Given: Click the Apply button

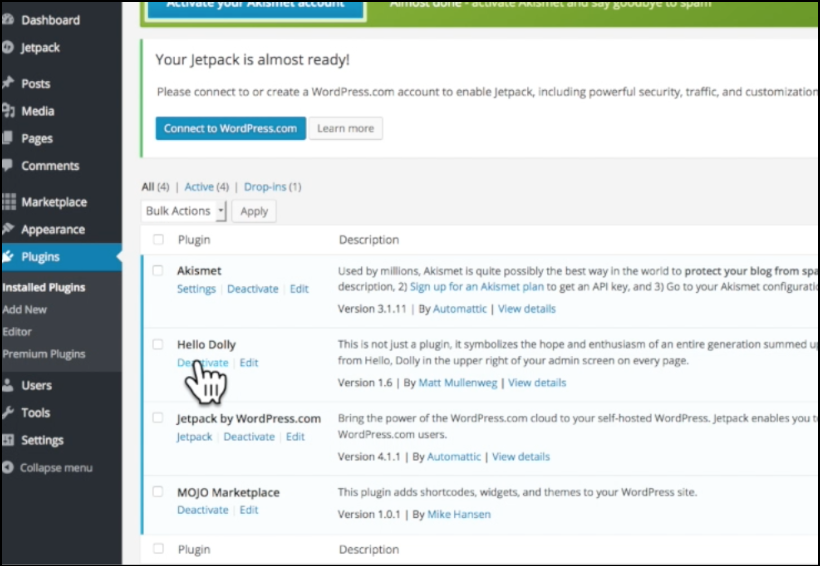Looking at the screenshot, I should click(254, 211).
